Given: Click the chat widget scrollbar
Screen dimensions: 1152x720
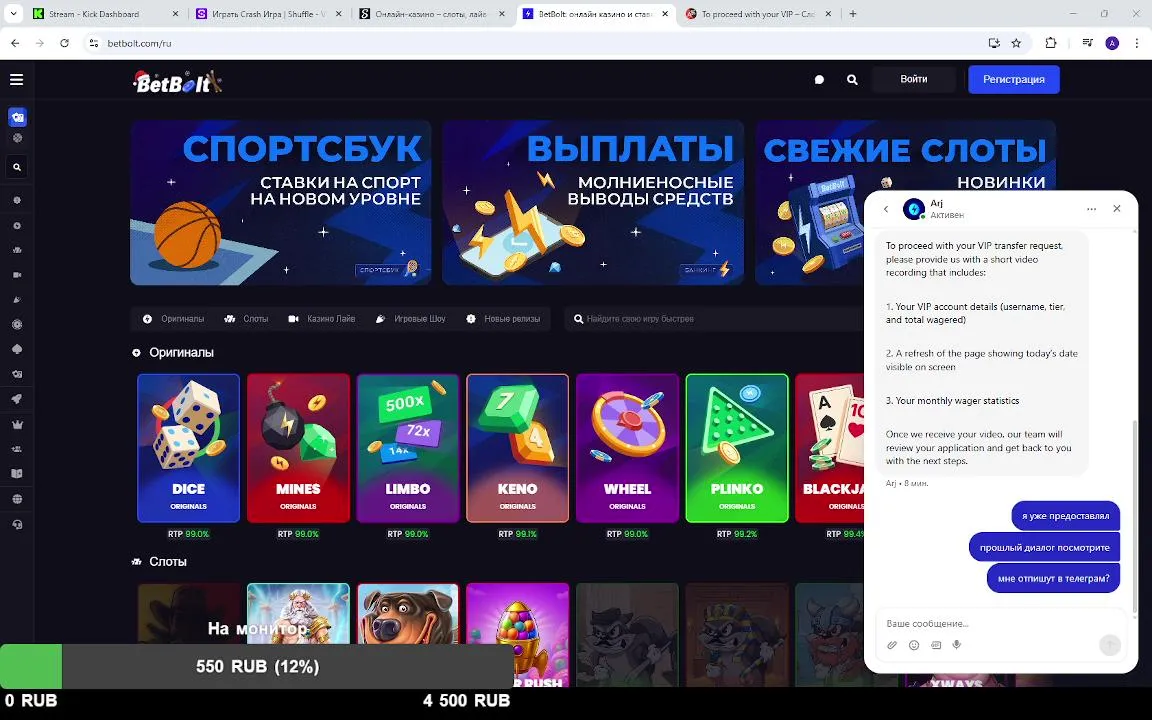Looking at the screenshot, I should (1134, 518).
